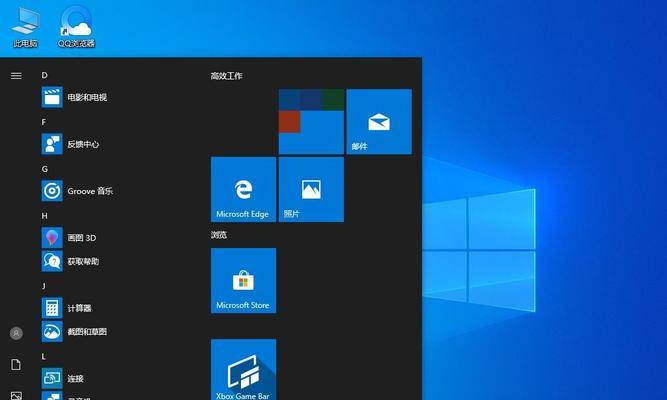The width and height of the screenshot is (667, 400).
Task: Click the 高效工作 tile group title
Action: 226,76
